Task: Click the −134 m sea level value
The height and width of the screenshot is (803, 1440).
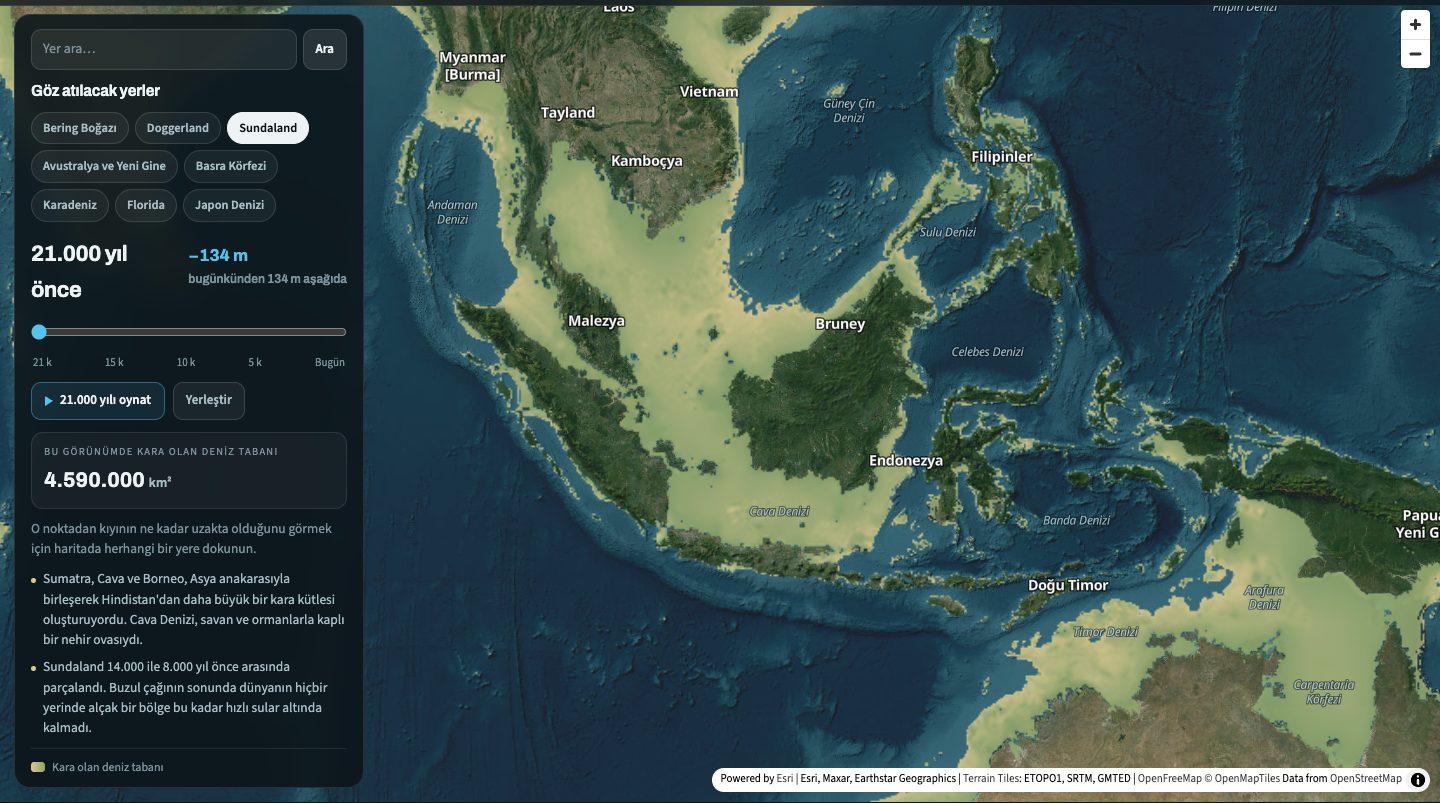Action: (x=218, y=255)
